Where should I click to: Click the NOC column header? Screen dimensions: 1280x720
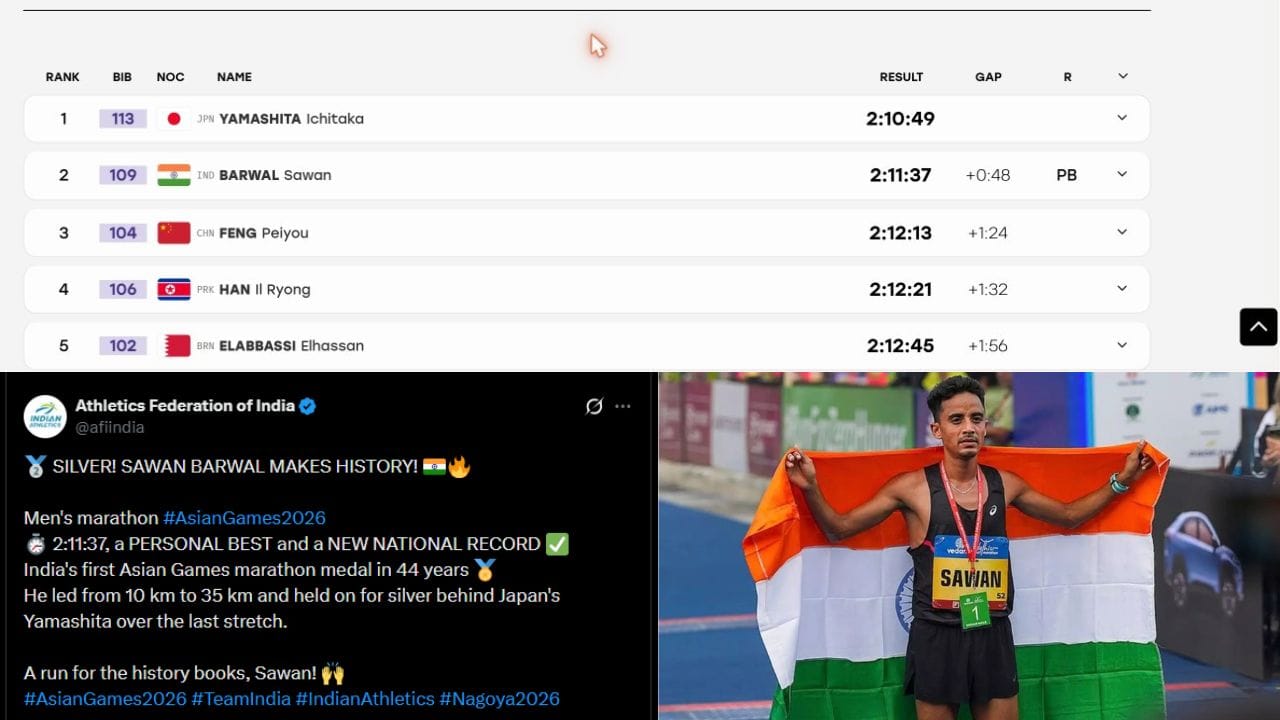[170, 77]
